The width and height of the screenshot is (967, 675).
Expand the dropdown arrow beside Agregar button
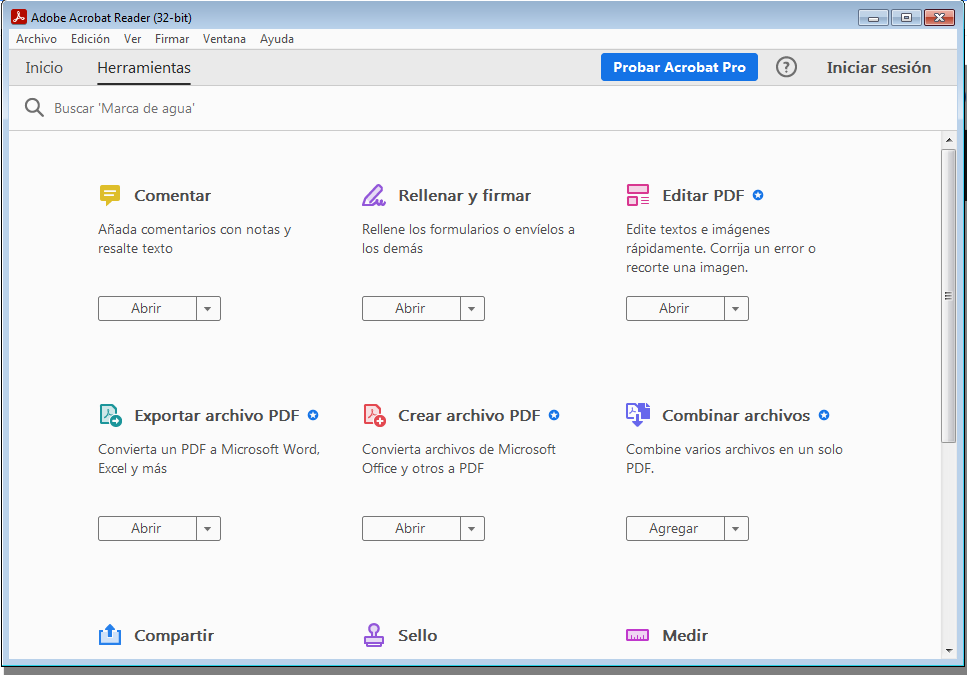pos(736,528)
